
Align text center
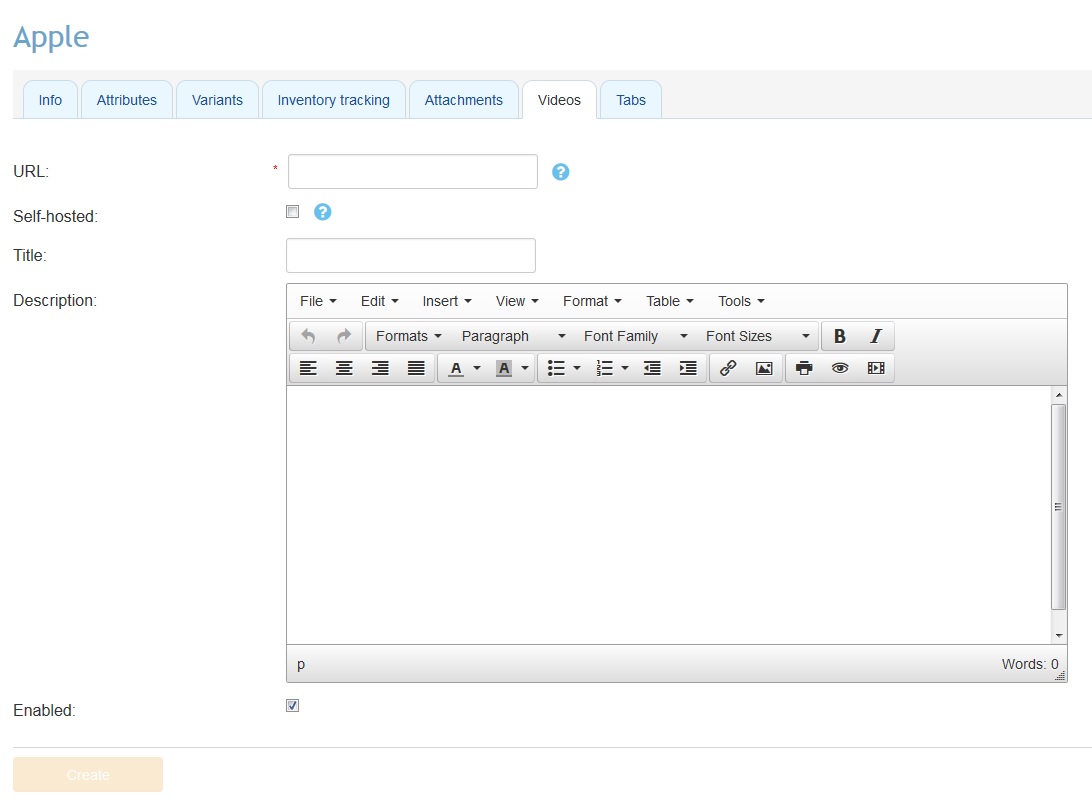pos(344,368)
